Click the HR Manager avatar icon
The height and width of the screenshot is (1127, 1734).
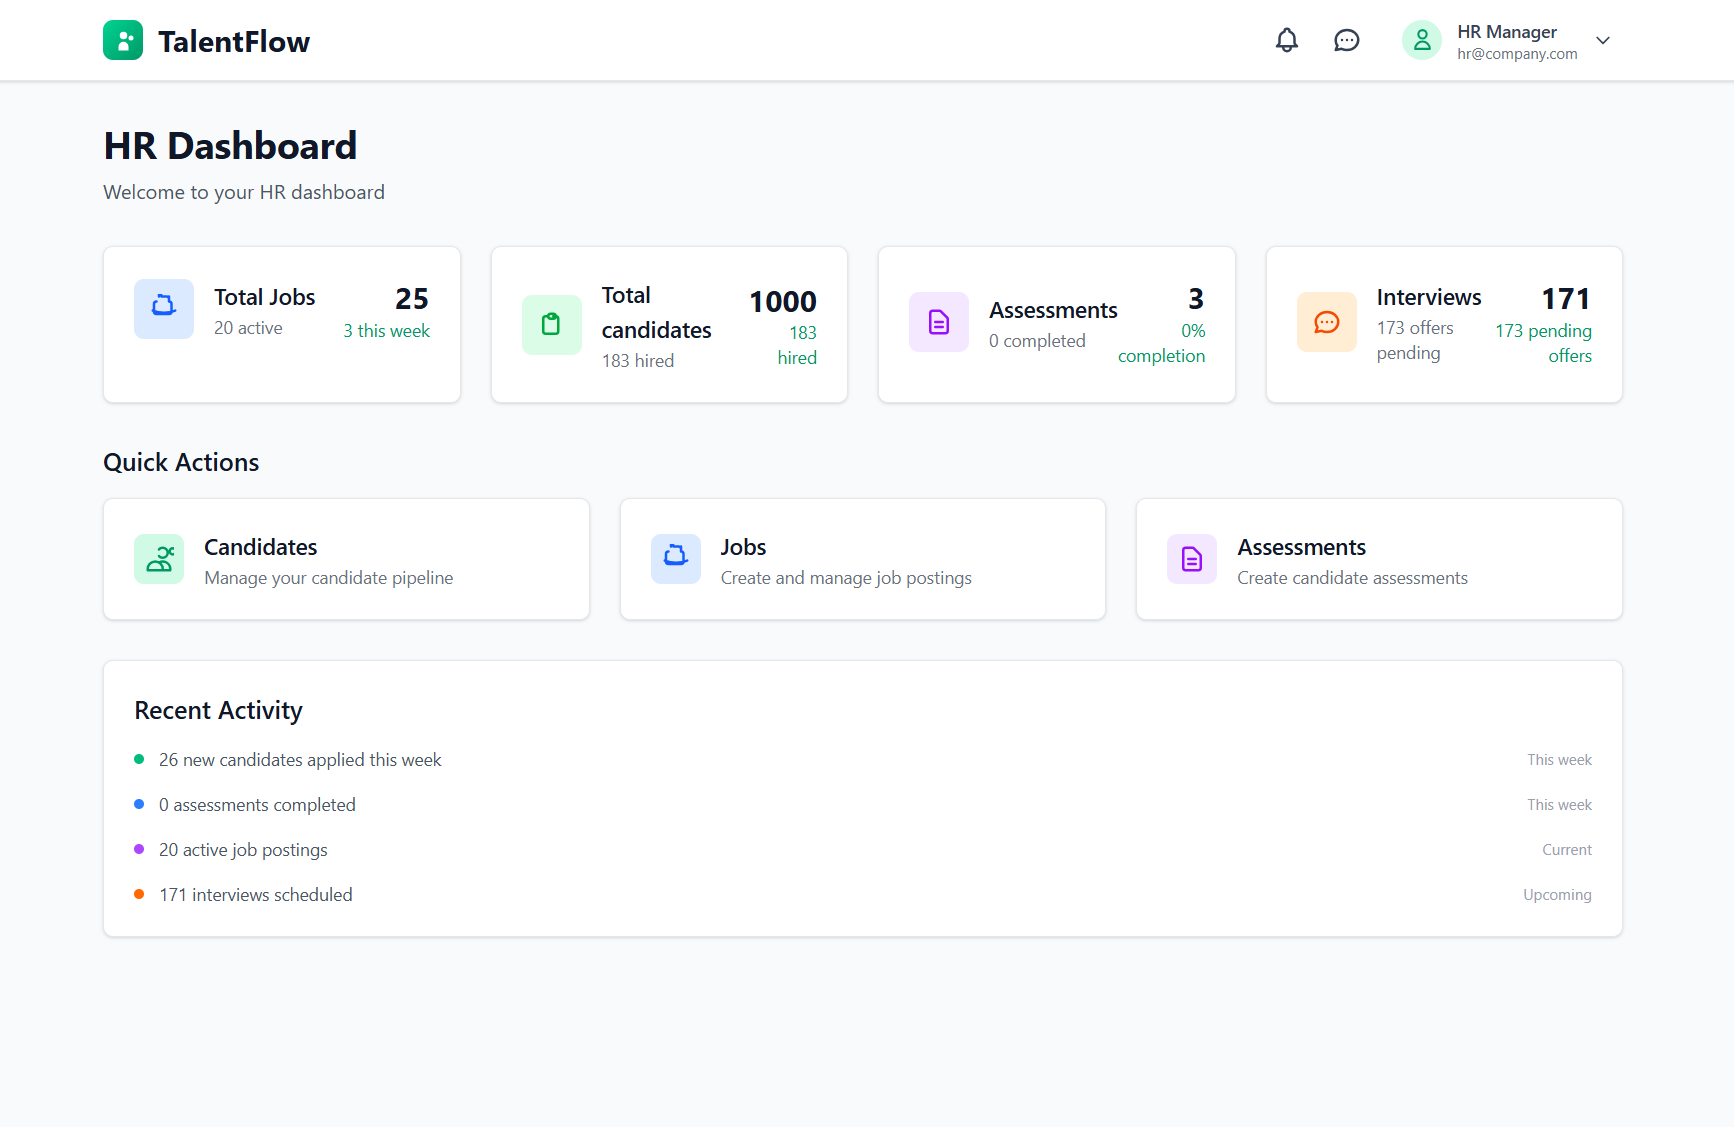pyautogui.click(x=1421, y=40)
